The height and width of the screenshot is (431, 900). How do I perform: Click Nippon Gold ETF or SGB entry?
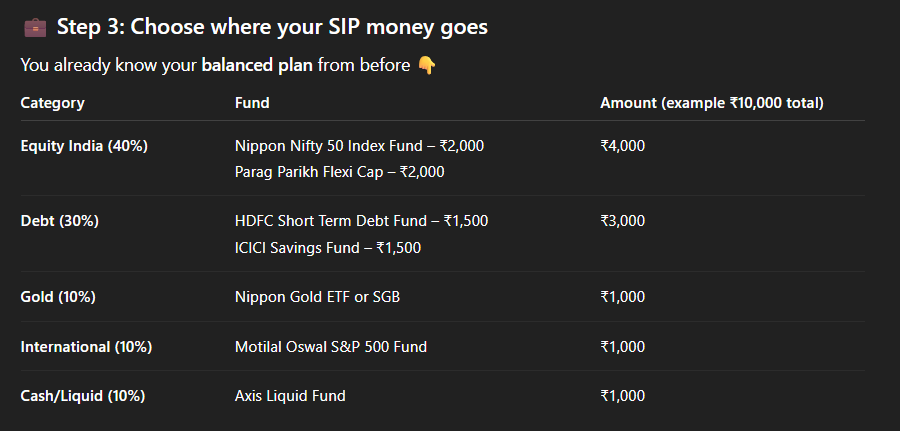(x=318, y=297)
